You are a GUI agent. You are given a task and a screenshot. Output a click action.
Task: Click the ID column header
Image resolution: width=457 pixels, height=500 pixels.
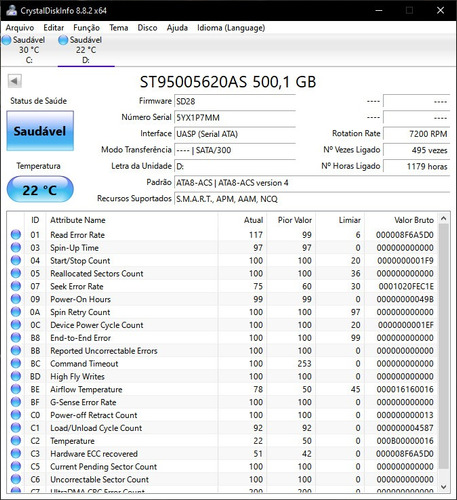[35, 220]
